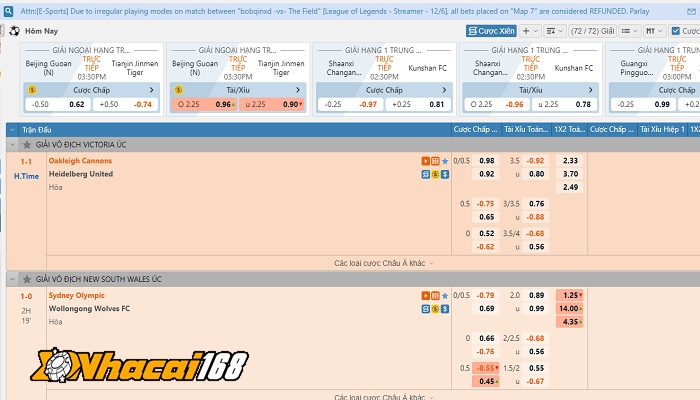Click the 1X2 Toà column header
The width and height of the screenshot is (700, 400).
pos(569,129)
